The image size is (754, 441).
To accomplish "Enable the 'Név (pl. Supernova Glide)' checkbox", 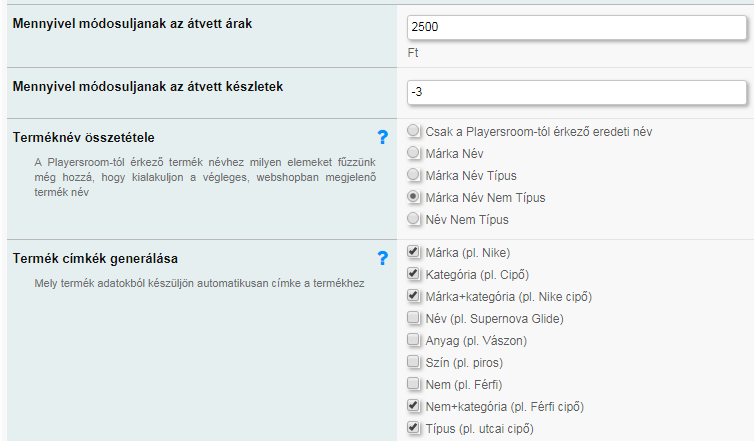I will tap(414, 318).
